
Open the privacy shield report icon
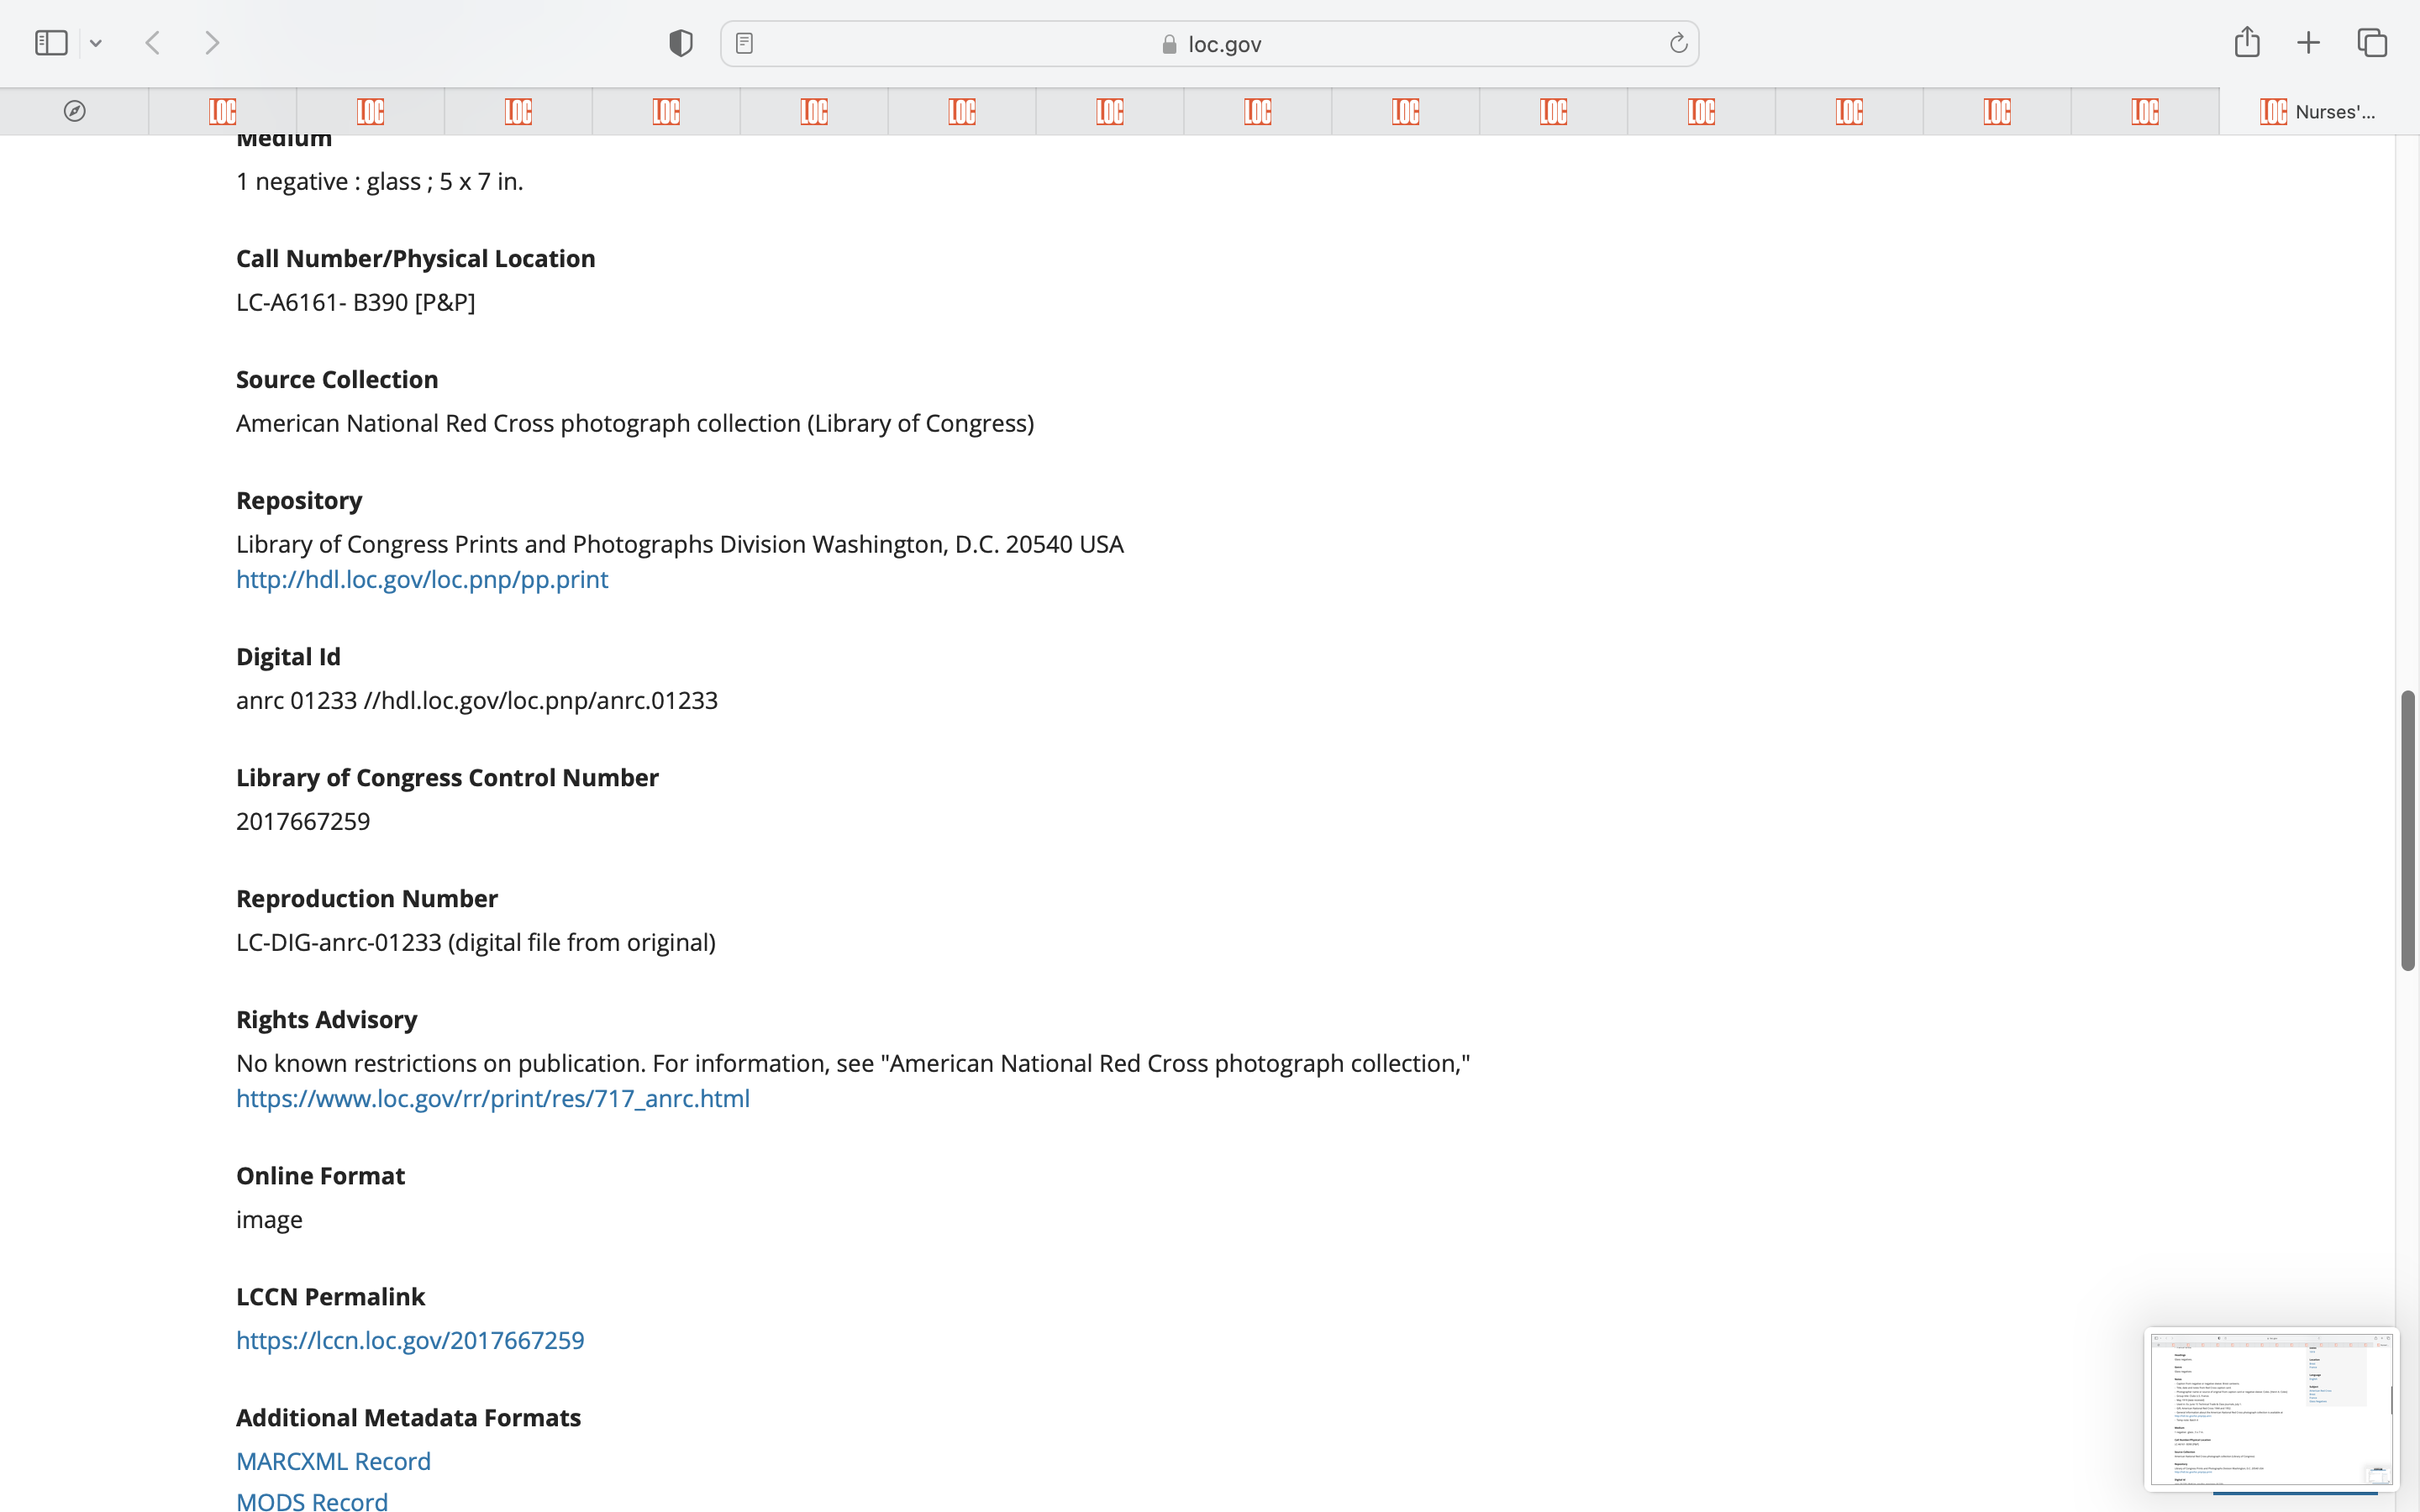[681, 43]
